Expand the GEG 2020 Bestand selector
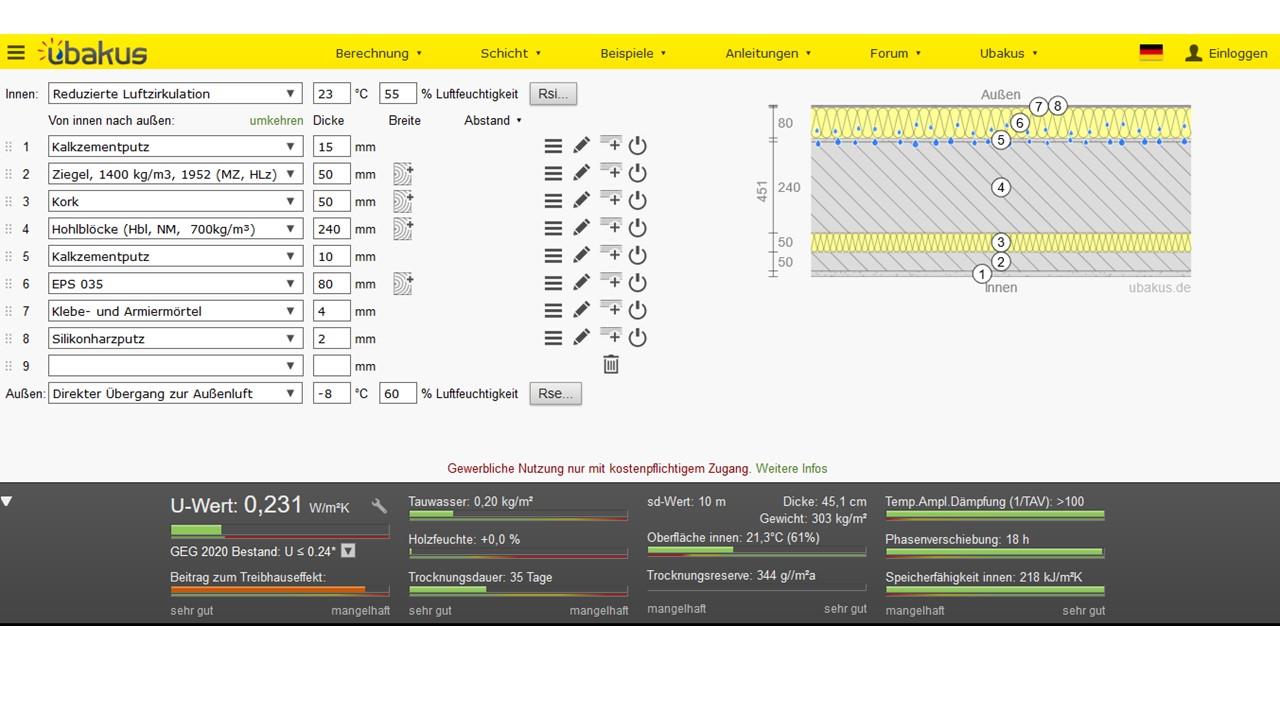The width and height of the screenshot is (1280, 720). [x=348, y=551]
